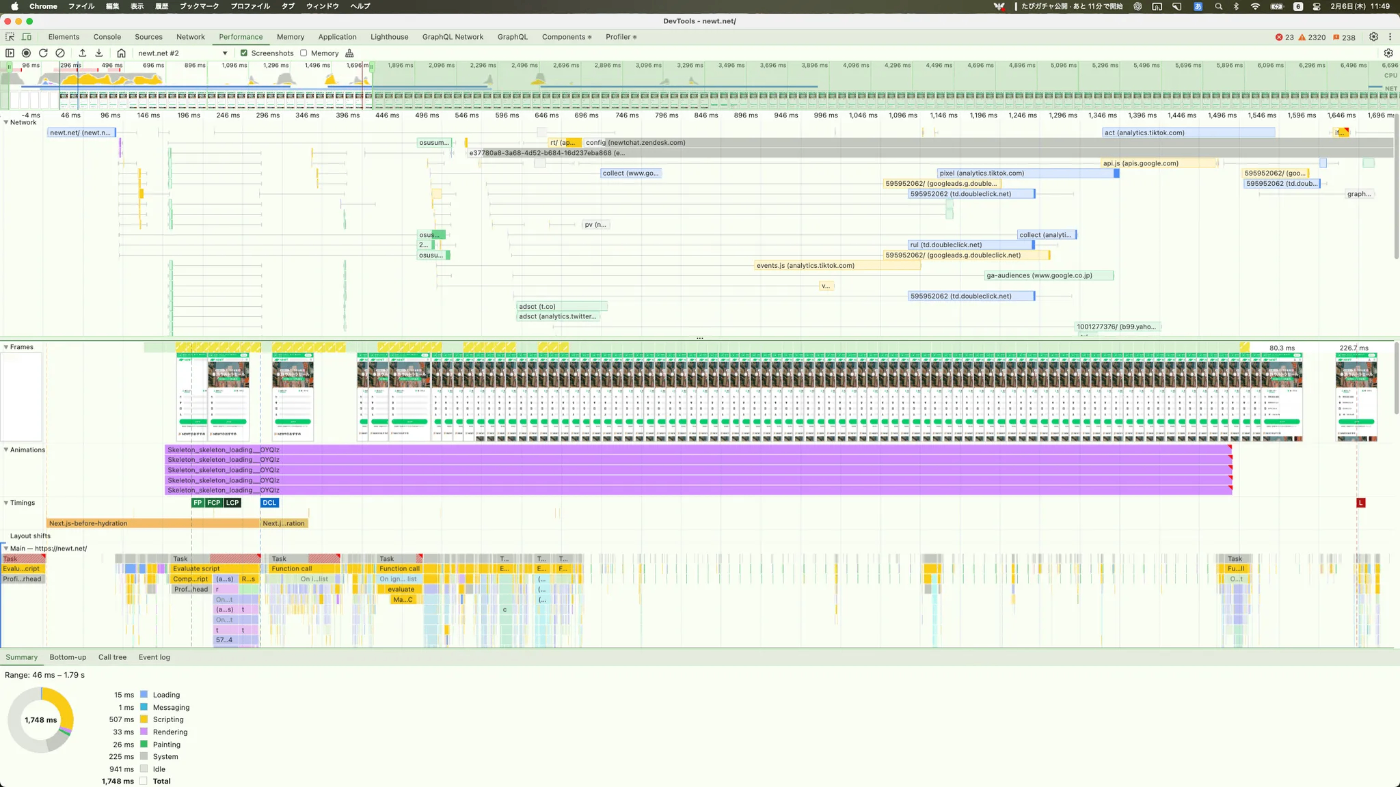Viewport: 1400px width, 787px height.
Task: Open the Network tab
Action: coord(190,37)
